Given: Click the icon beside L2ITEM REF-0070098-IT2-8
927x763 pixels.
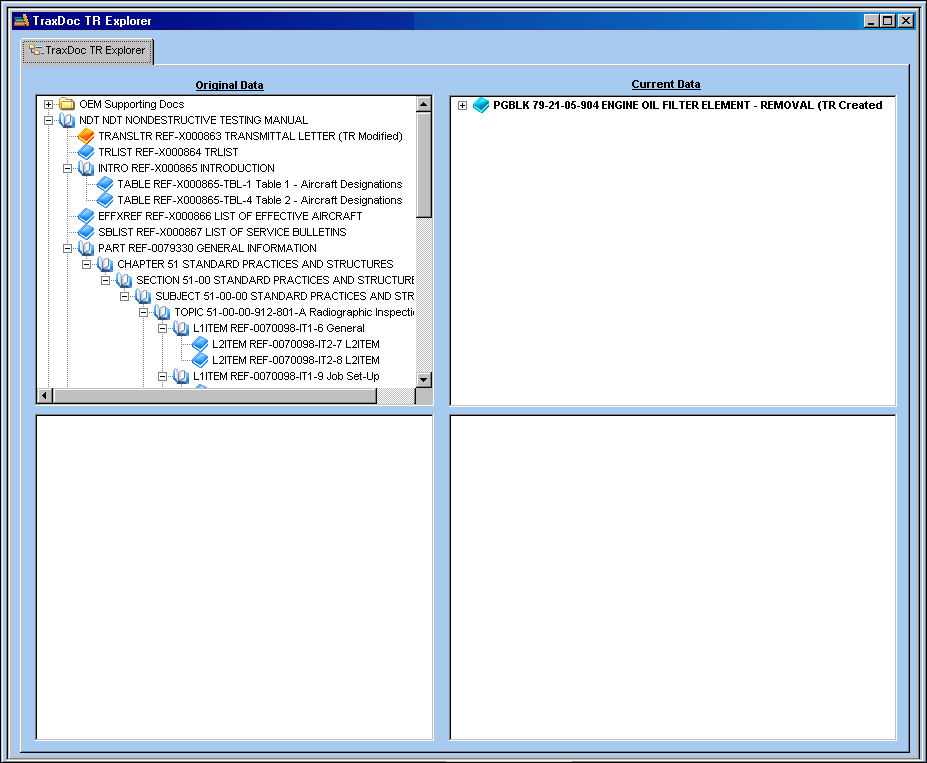Looking at the screenshot, I should pos(200,359).
